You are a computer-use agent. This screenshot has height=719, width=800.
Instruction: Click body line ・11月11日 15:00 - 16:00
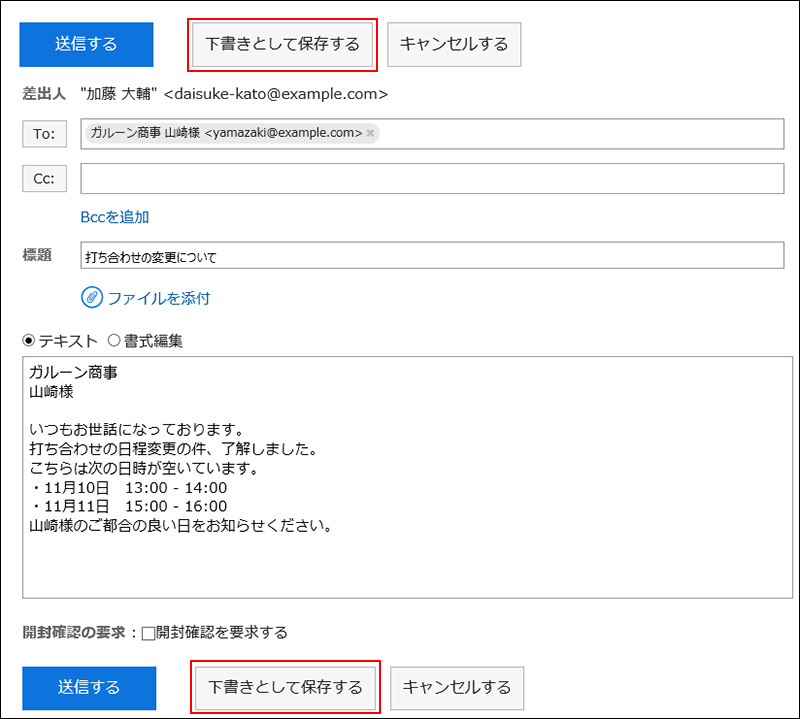point(129,506)
